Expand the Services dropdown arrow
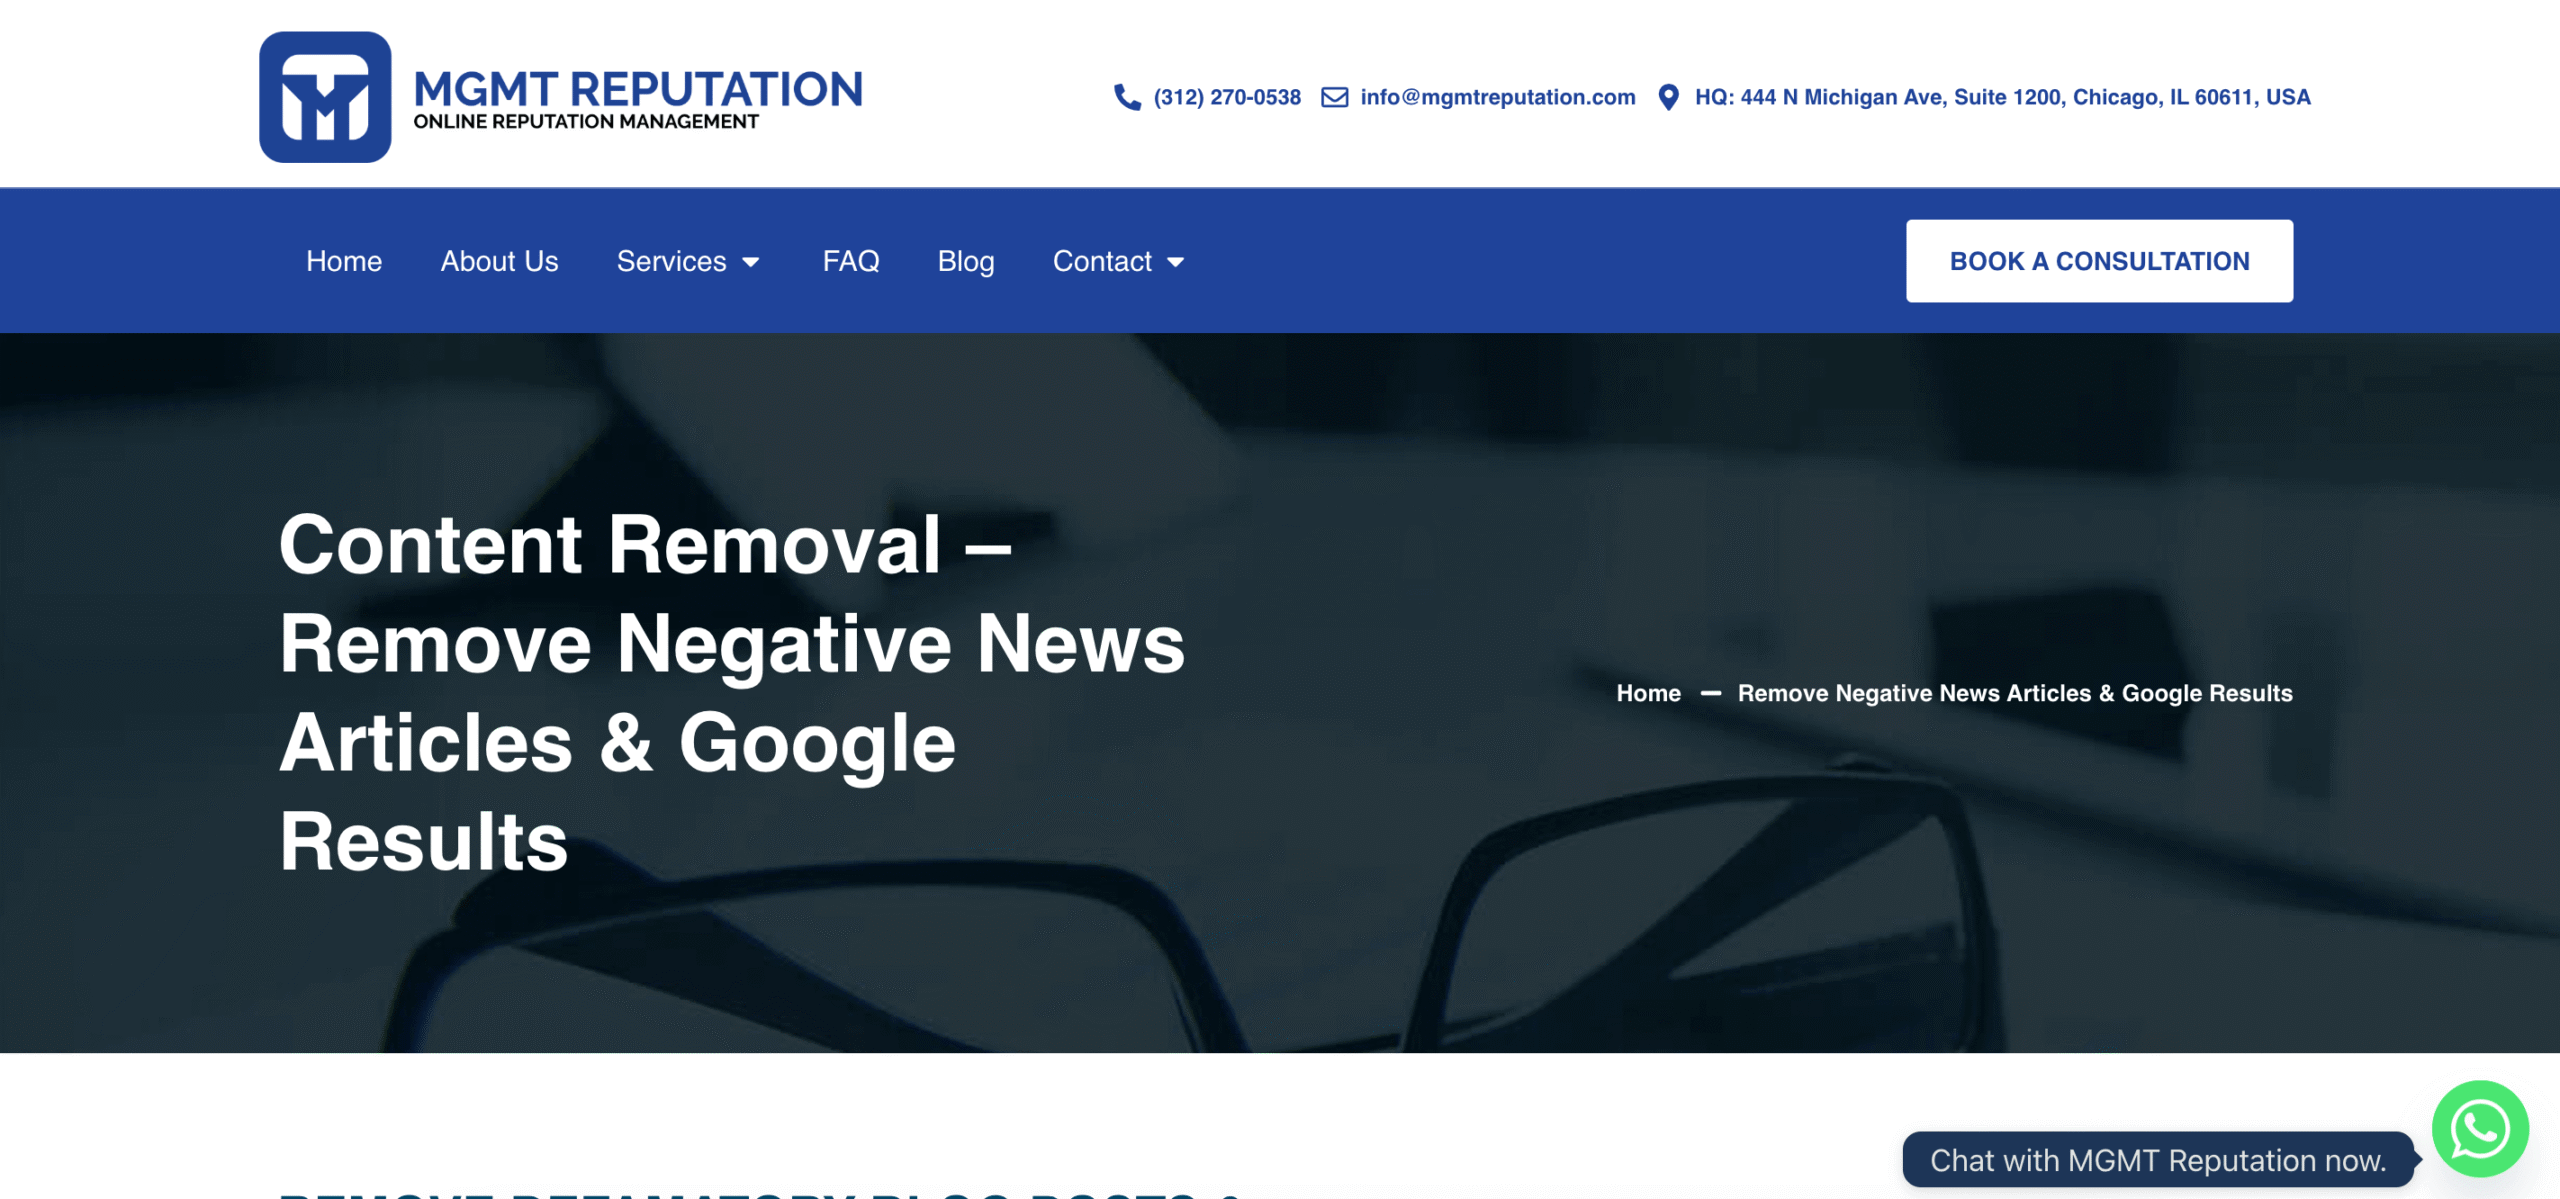 [751, 262]
